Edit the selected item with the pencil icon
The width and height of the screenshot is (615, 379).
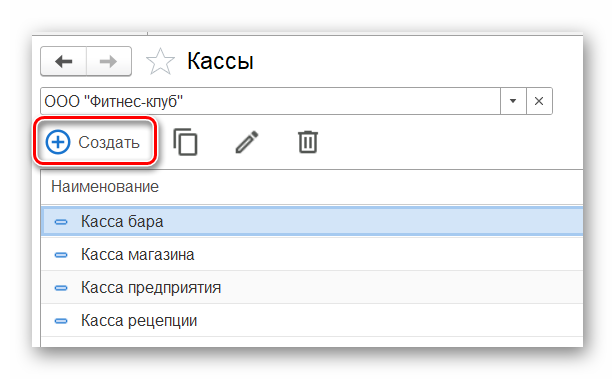247,142
